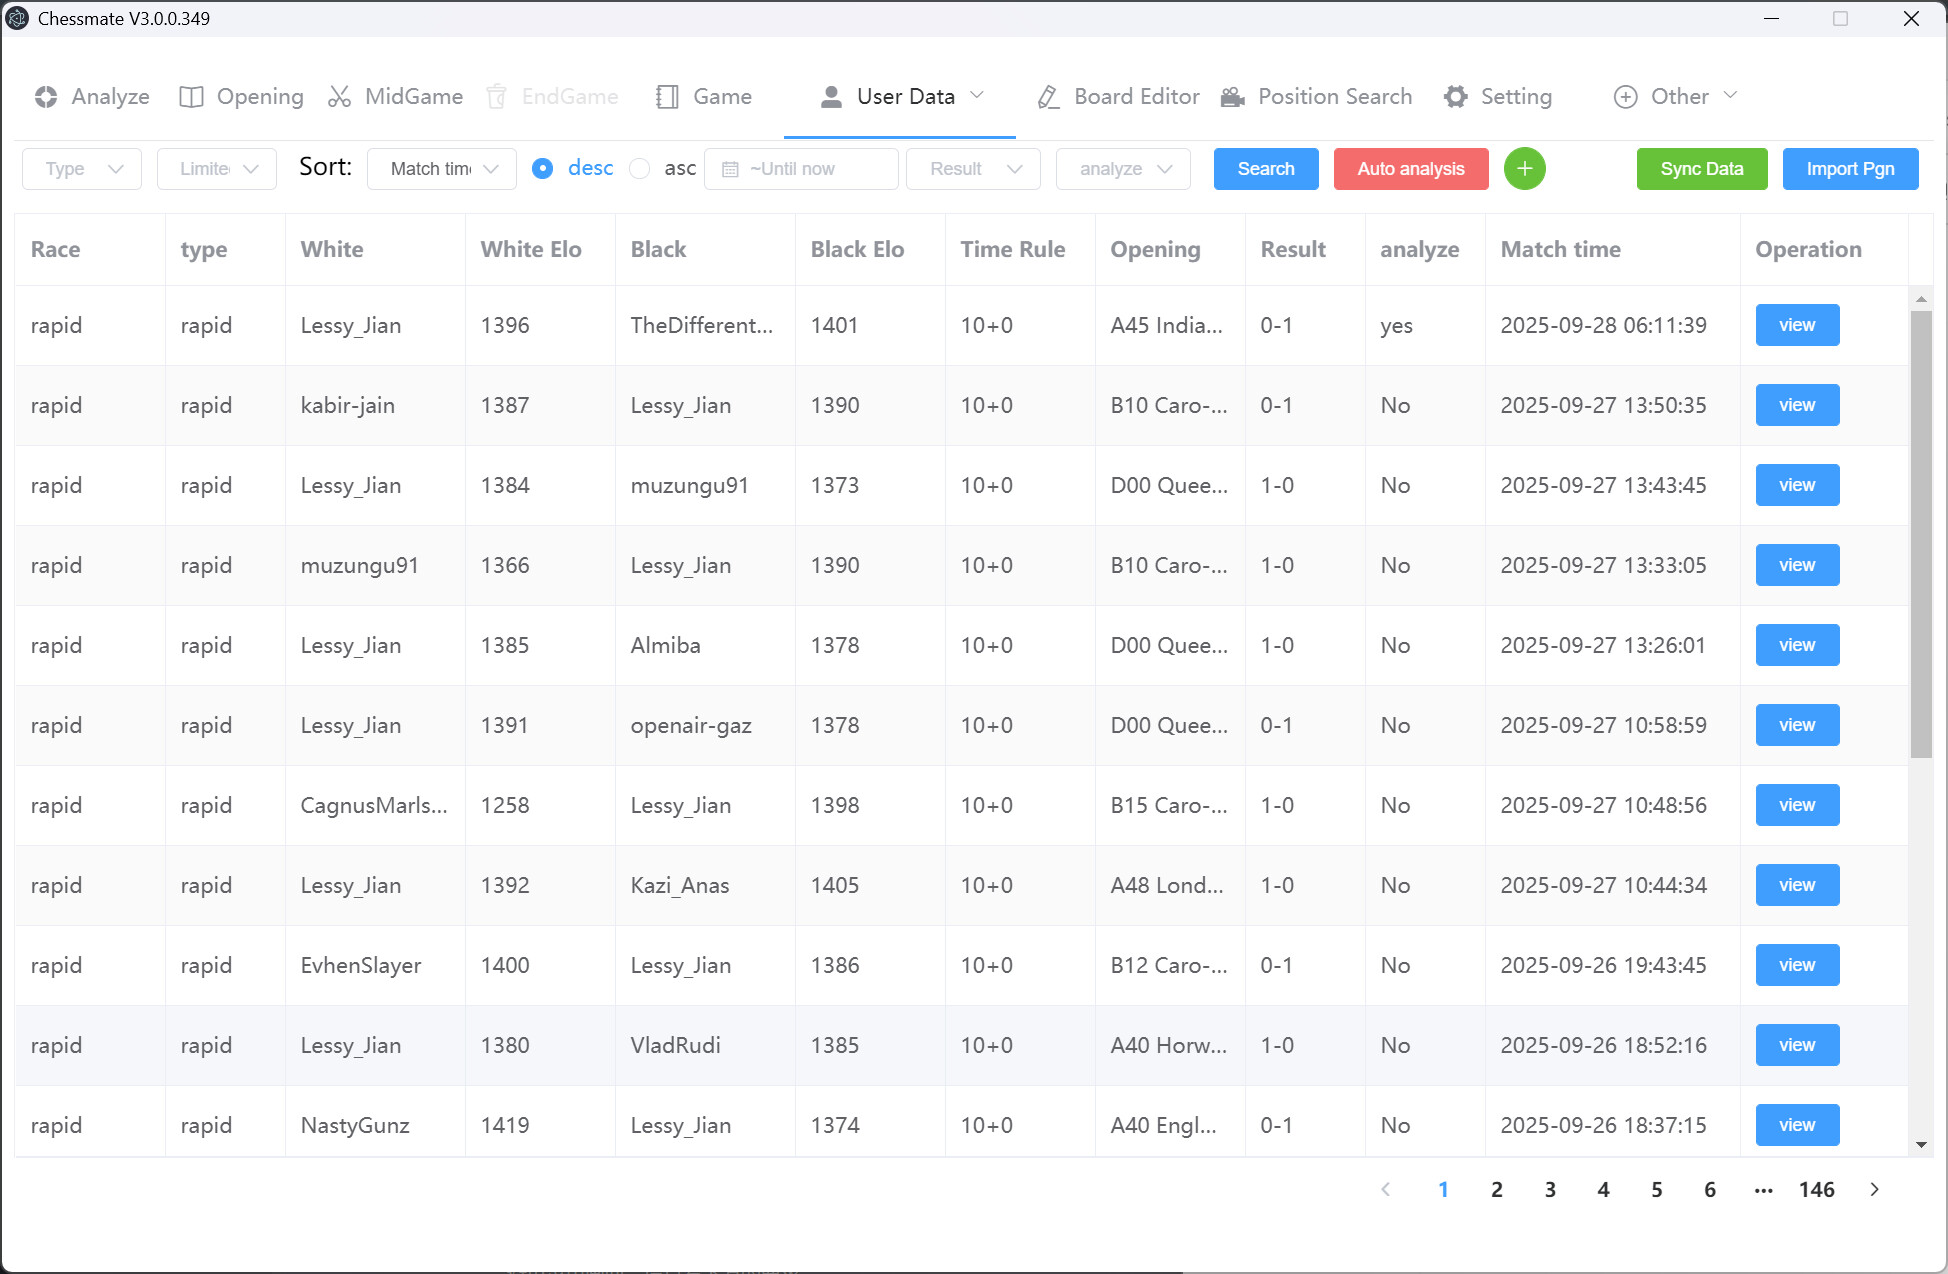Click the Position Search camera icon
The image size is (1948, 1274).
point(1232,96)
